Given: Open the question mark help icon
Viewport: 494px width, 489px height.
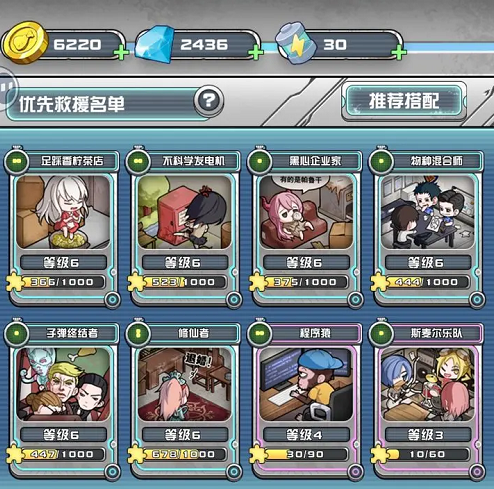Looking at the screenshot, I should click(209, 101).
